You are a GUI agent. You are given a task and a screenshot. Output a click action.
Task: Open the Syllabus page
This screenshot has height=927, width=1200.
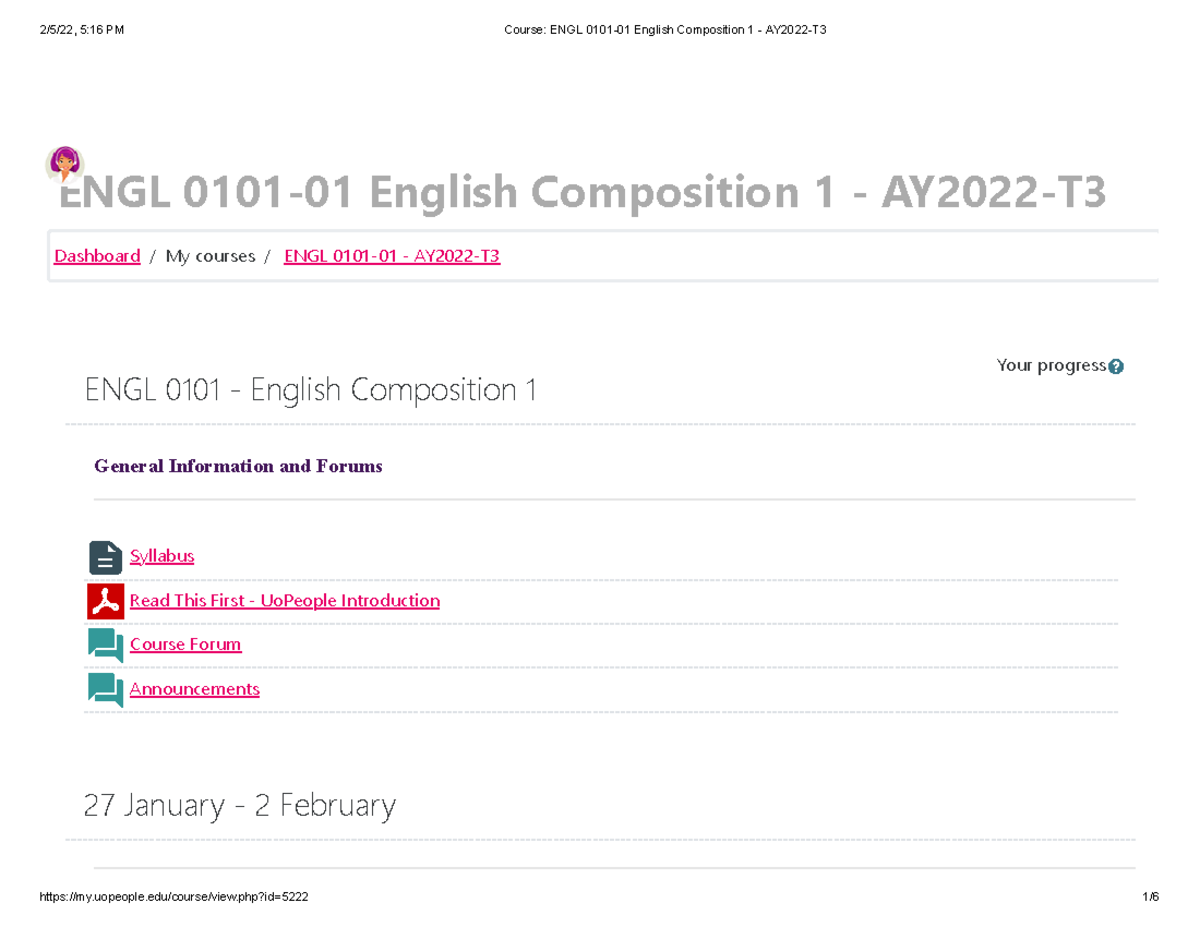[161, 556]
